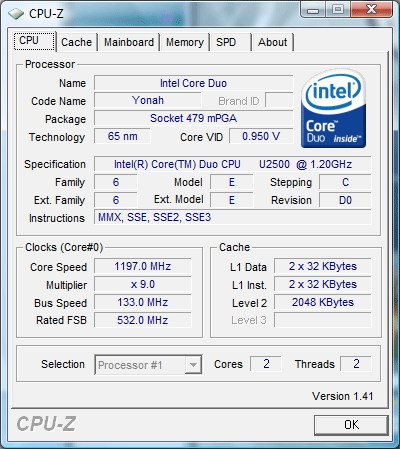Close the CPU-Z window
This screenshot has height=449, width=400.
pyautogui.click(x=371, y=10)
